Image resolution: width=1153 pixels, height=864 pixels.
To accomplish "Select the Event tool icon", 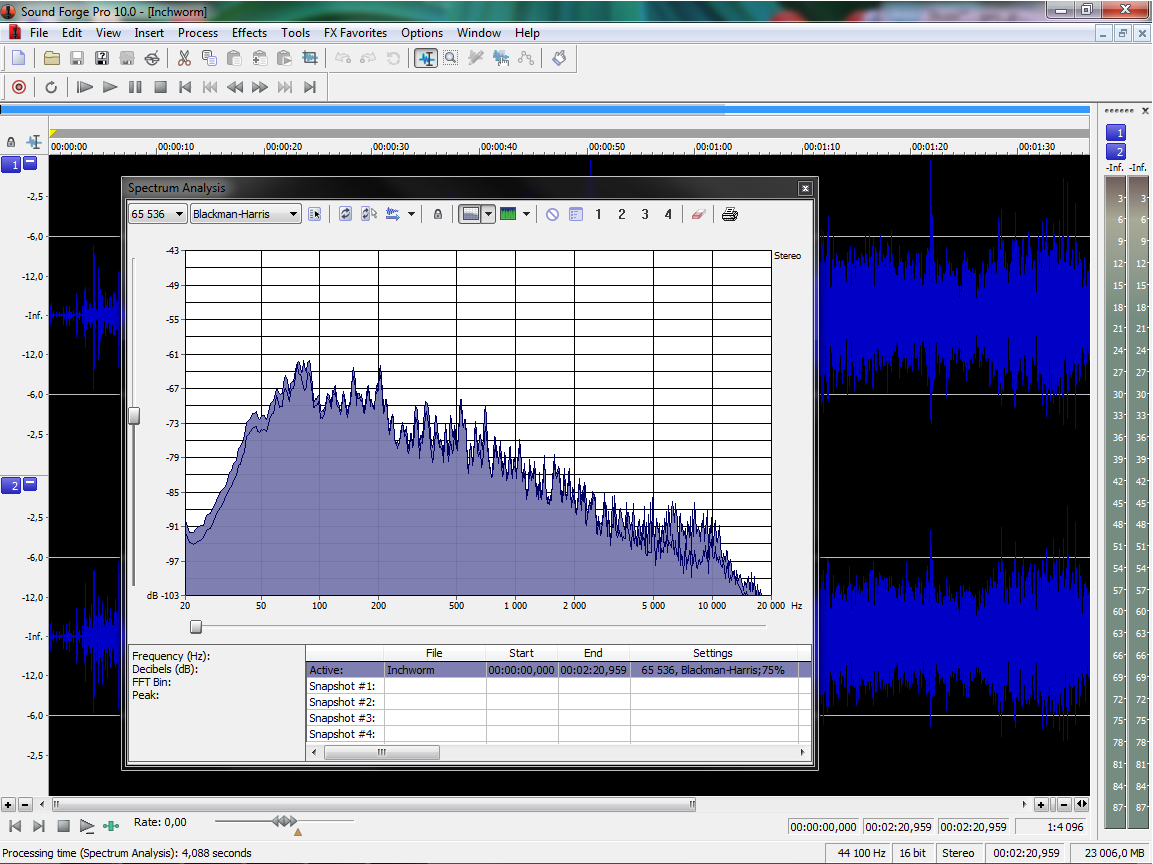I will click(x=501, y=58).
